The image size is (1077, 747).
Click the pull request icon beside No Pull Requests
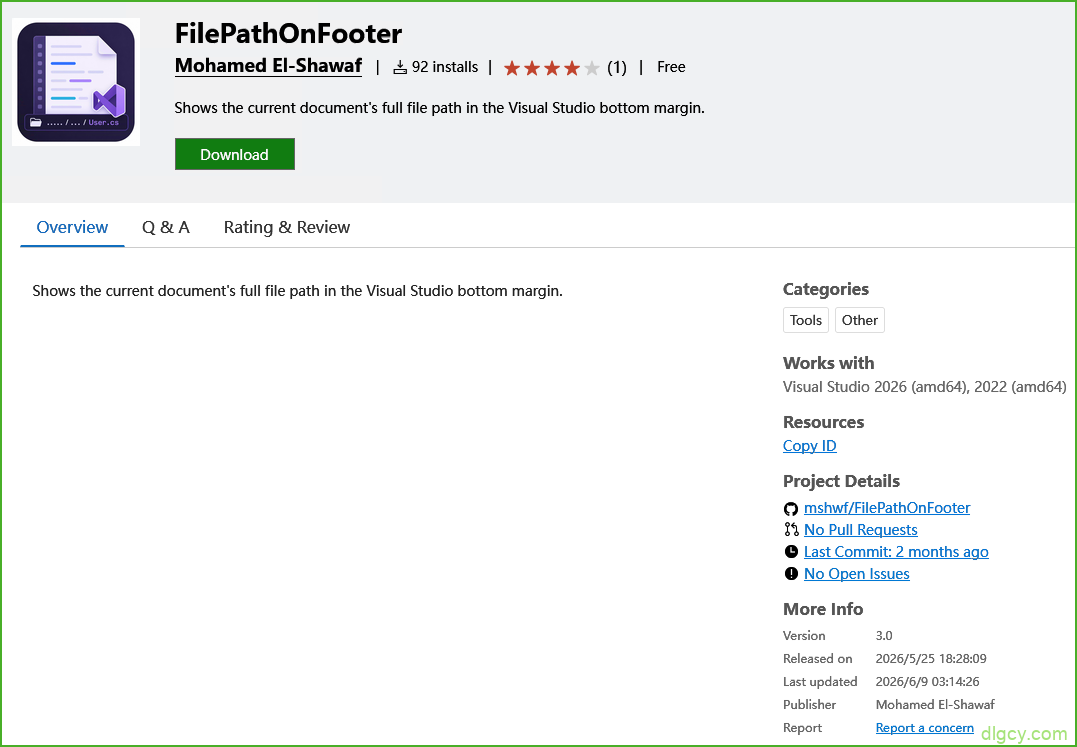[x=791, y=530]
